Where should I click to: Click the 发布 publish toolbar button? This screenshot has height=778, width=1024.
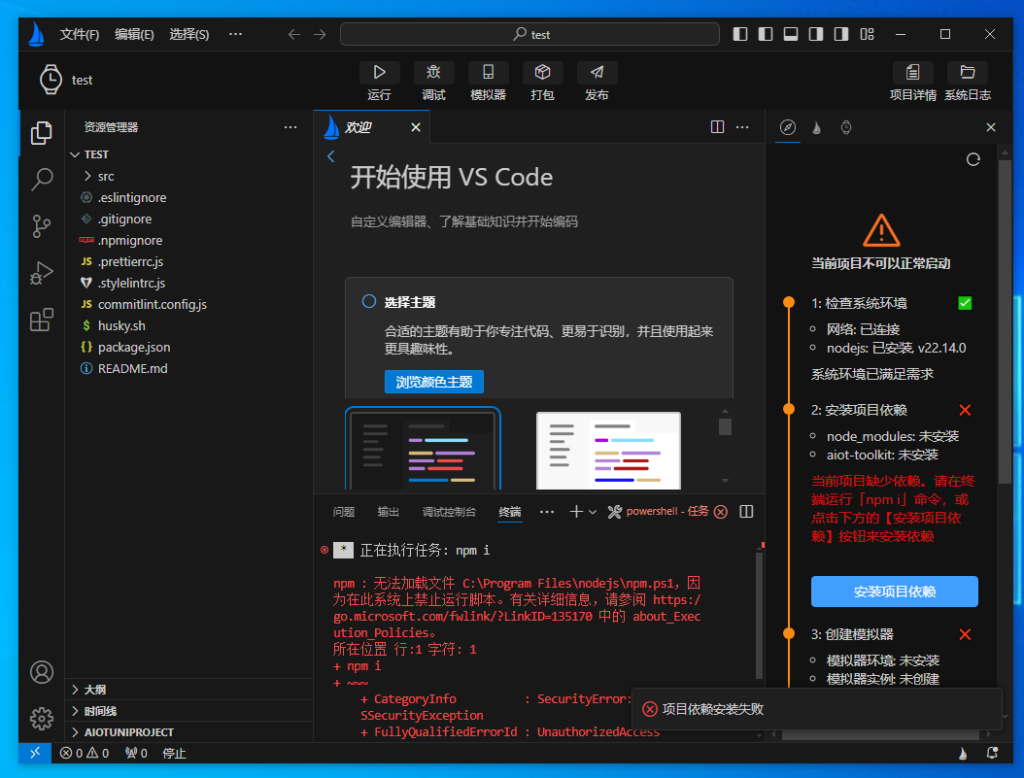(597, 82)
